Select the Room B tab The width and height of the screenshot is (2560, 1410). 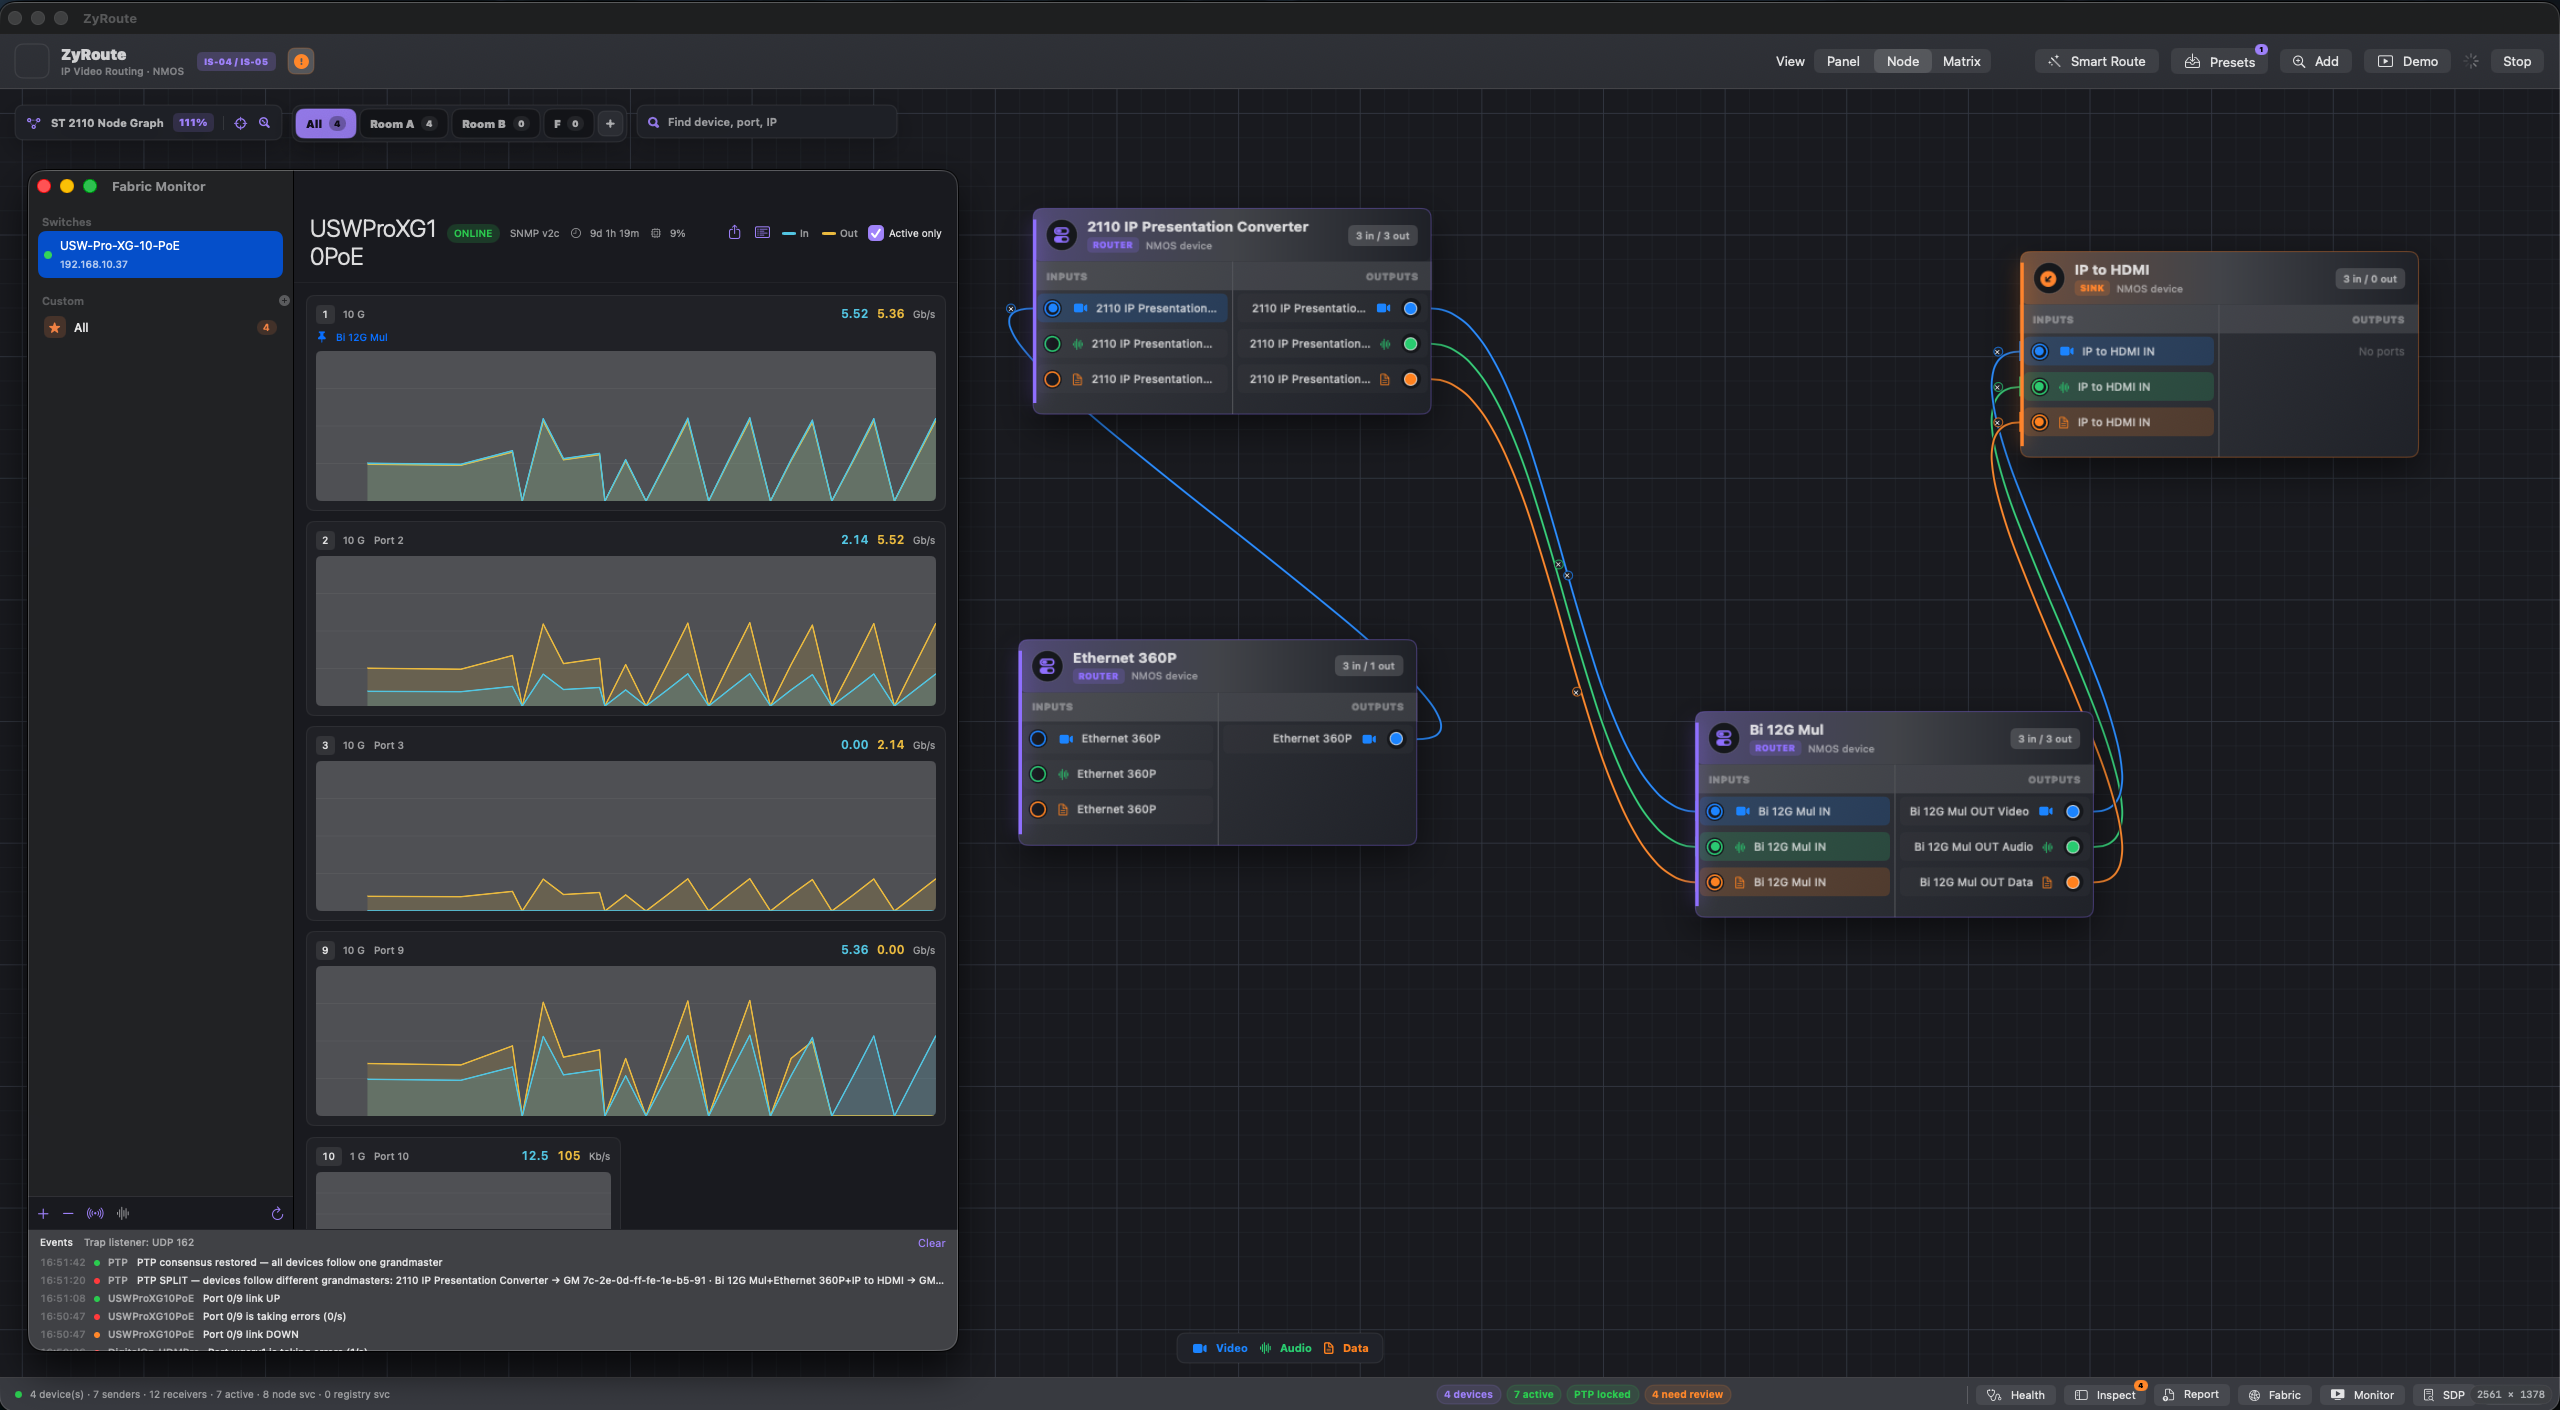(494, 123)
